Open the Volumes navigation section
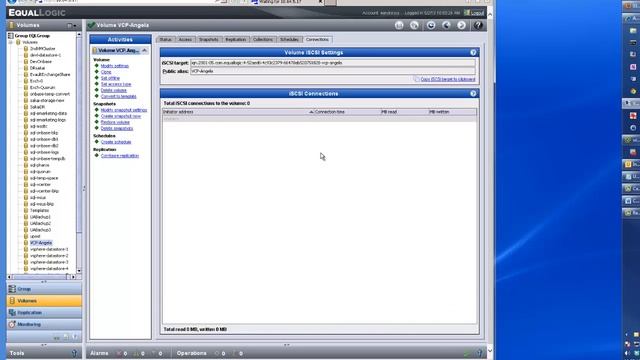This screenshot has width=640, height=360. point(44,301)
